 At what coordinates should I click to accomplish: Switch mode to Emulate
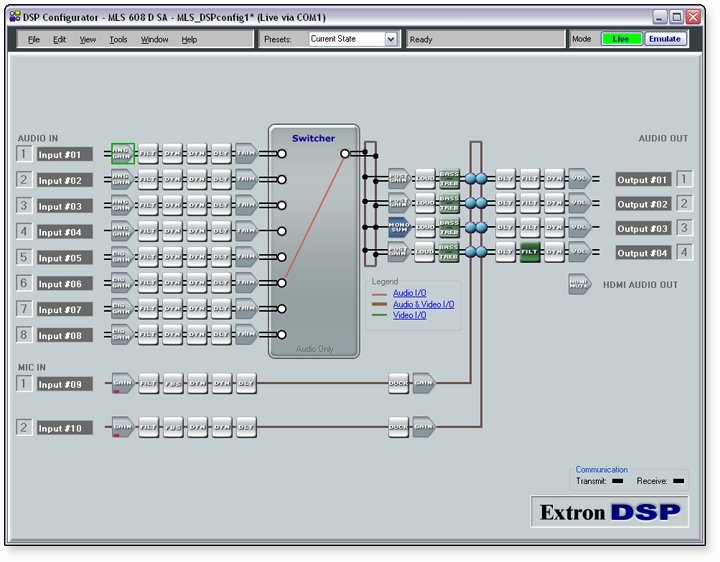664,39
